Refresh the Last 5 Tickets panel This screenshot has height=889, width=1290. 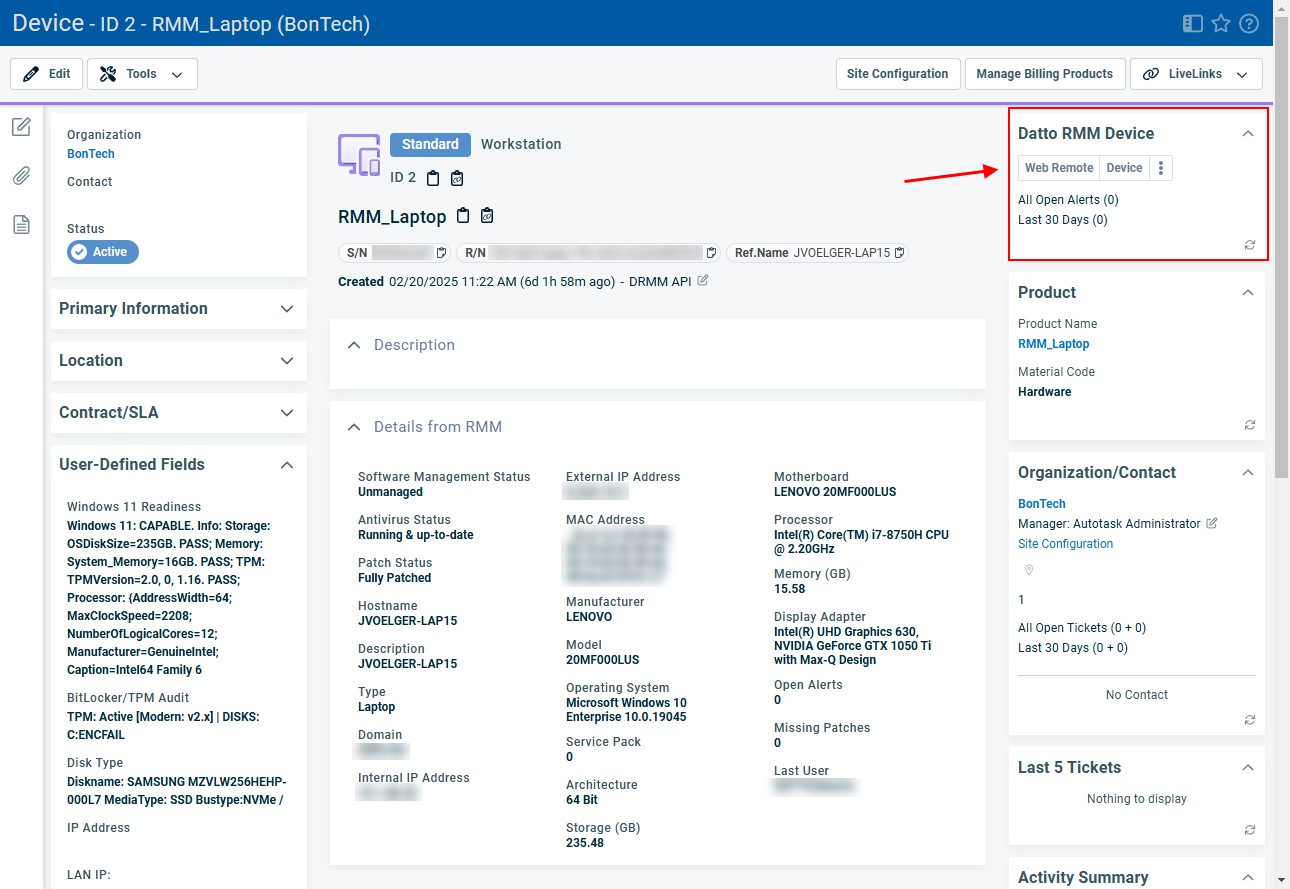tap(1250, 830)
